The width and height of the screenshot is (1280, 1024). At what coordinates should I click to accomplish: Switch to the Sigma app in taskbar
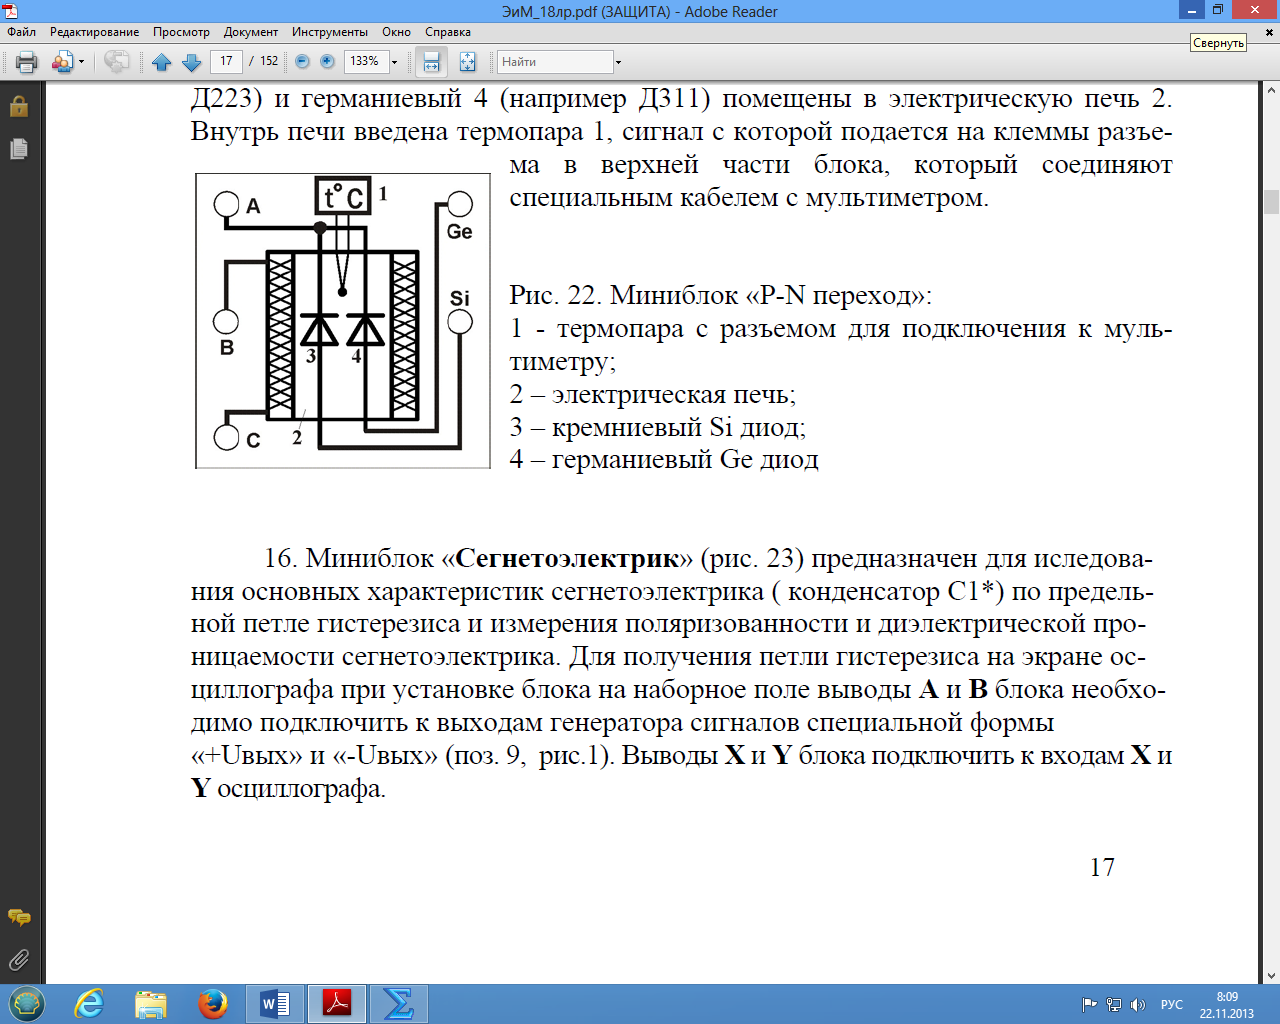tap(398, 1004)
